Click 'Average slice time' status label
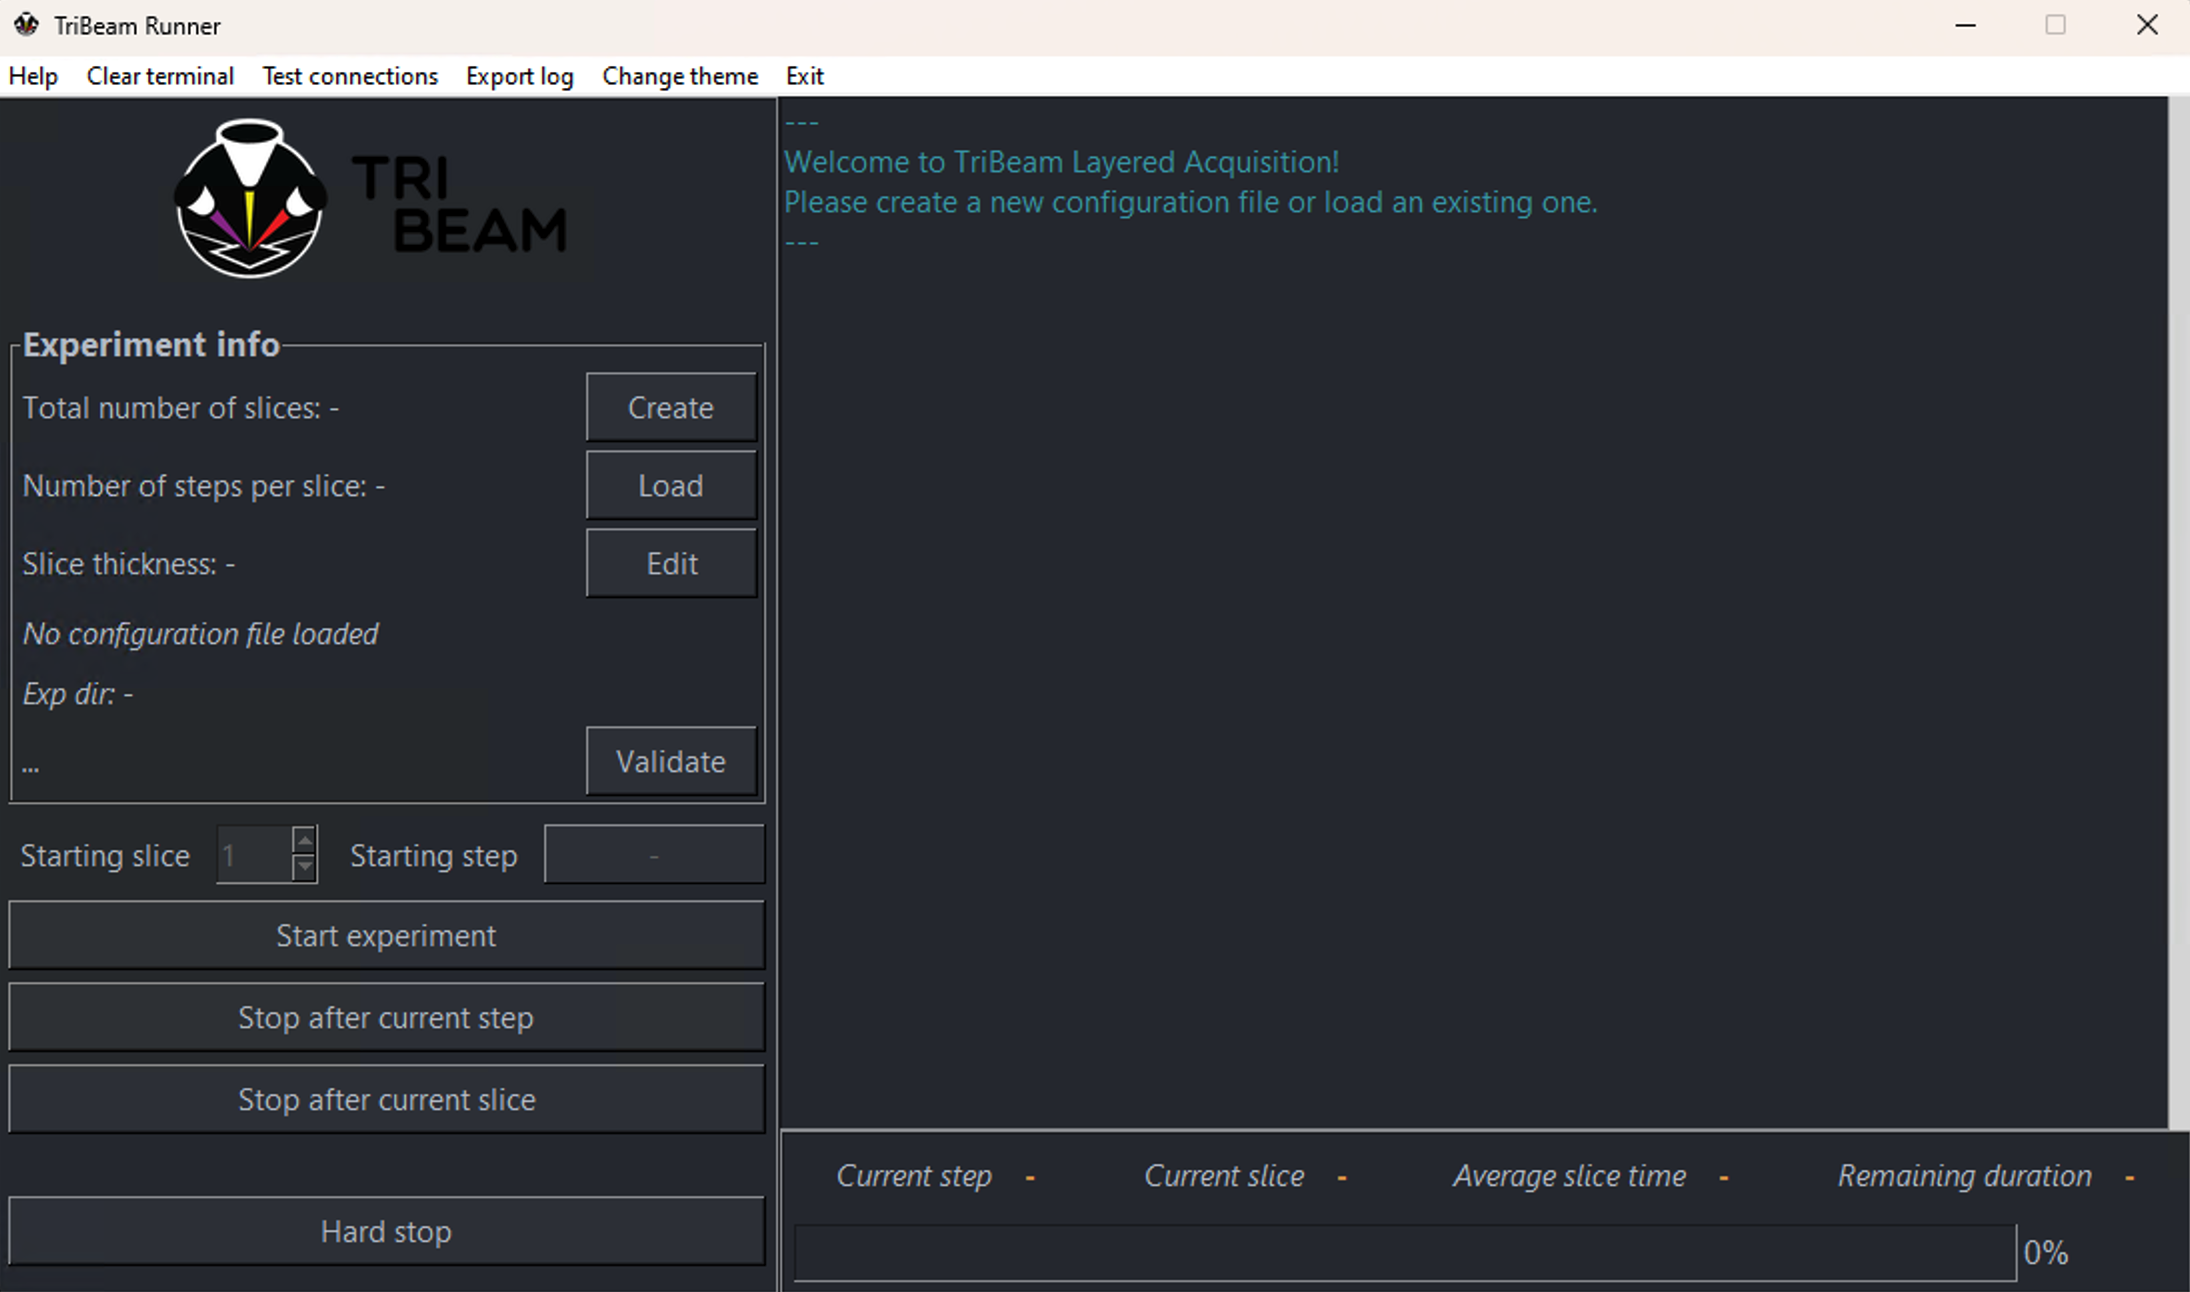 (1569, 1176)
